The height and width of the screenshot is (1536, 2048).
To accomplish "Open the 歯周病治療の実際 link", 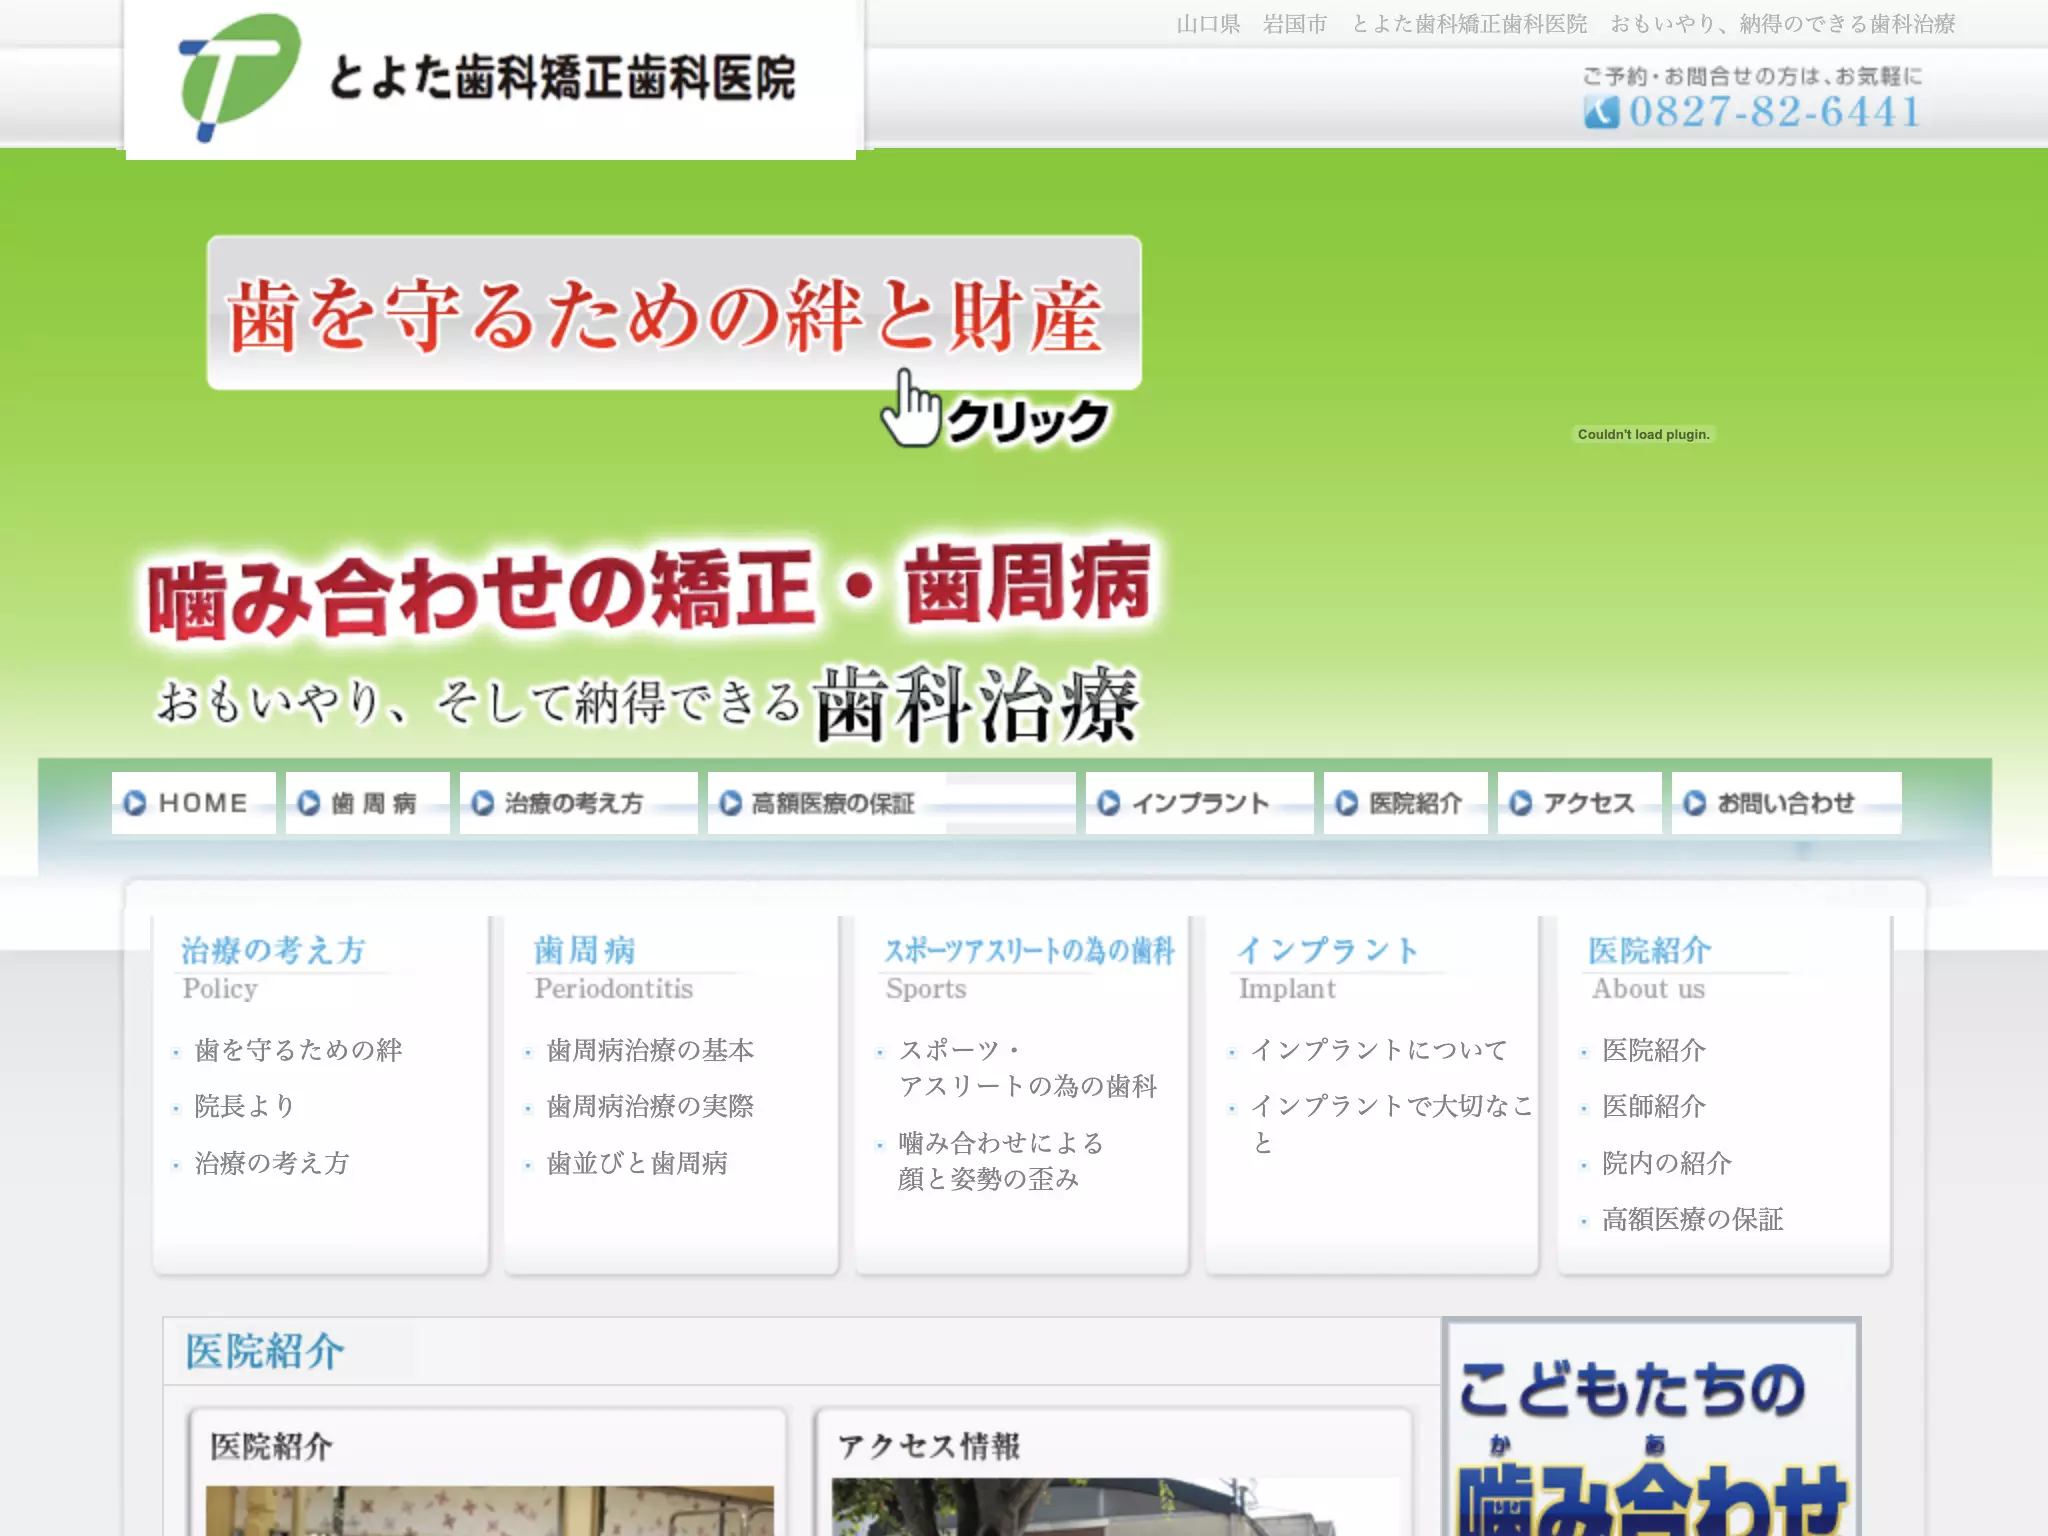I will click(x=651, y=1106).
